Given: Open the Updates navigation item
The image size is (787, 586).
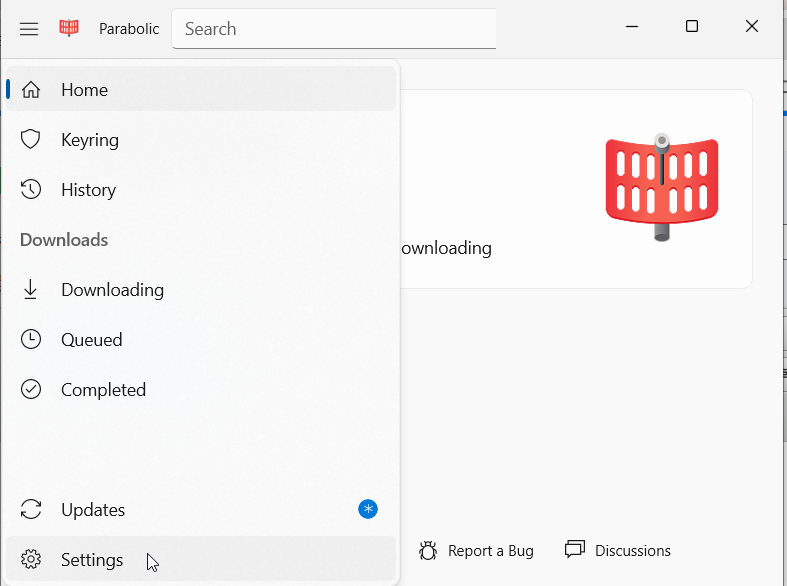Looking at the screenshot, I should 93,510.
